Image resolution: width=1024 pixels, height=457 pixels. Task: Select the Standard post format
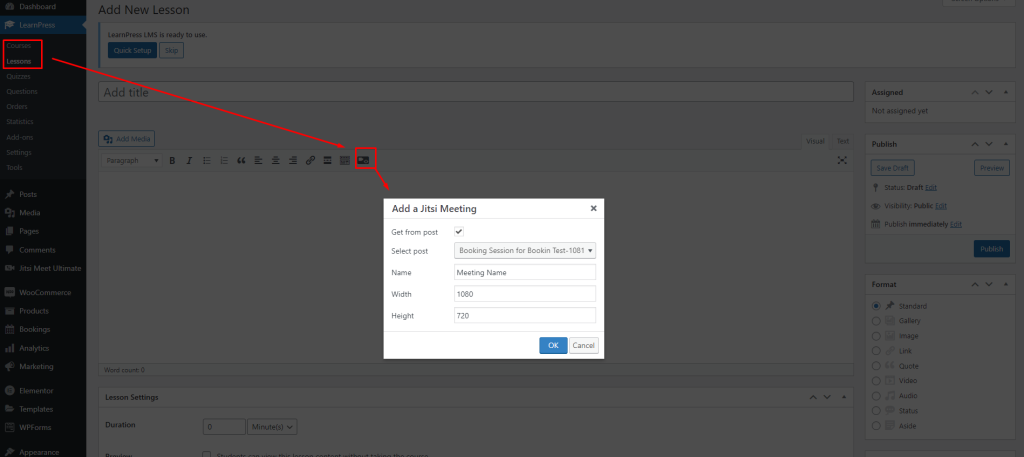[876, 306]
